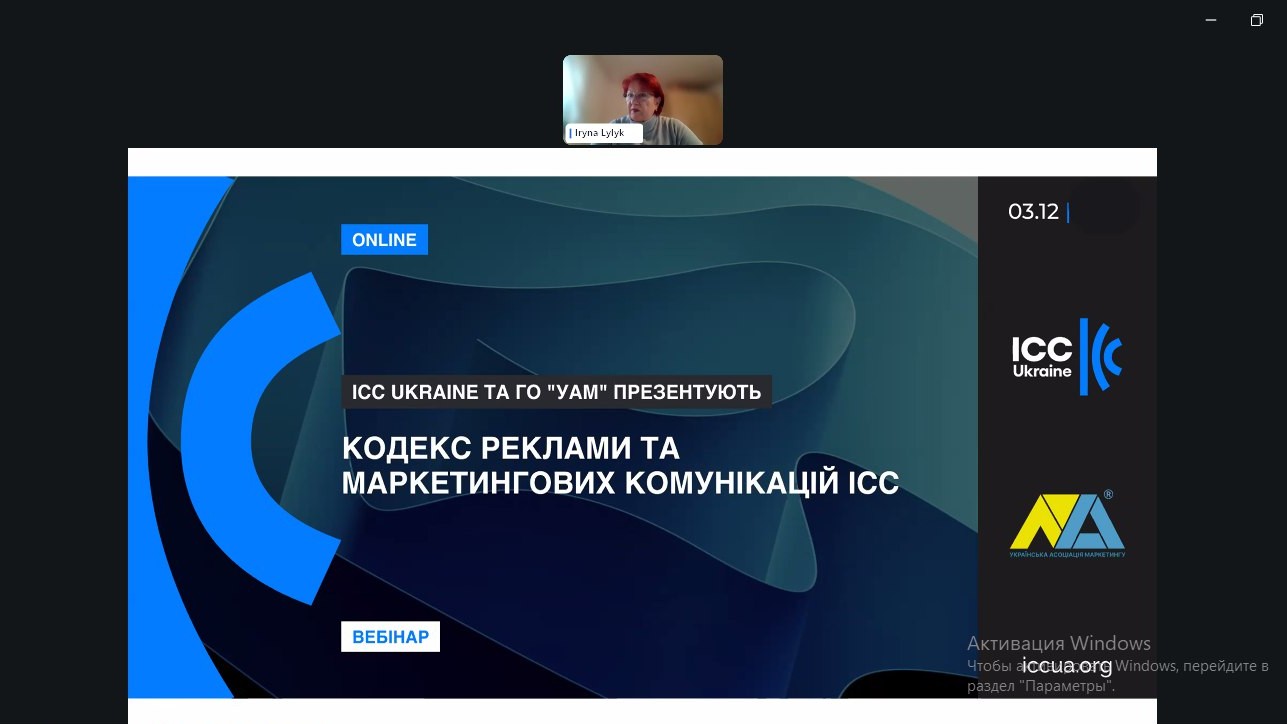Click the blue sound-wave emblem beside ICC
1287x724 pixels.
1104,356
